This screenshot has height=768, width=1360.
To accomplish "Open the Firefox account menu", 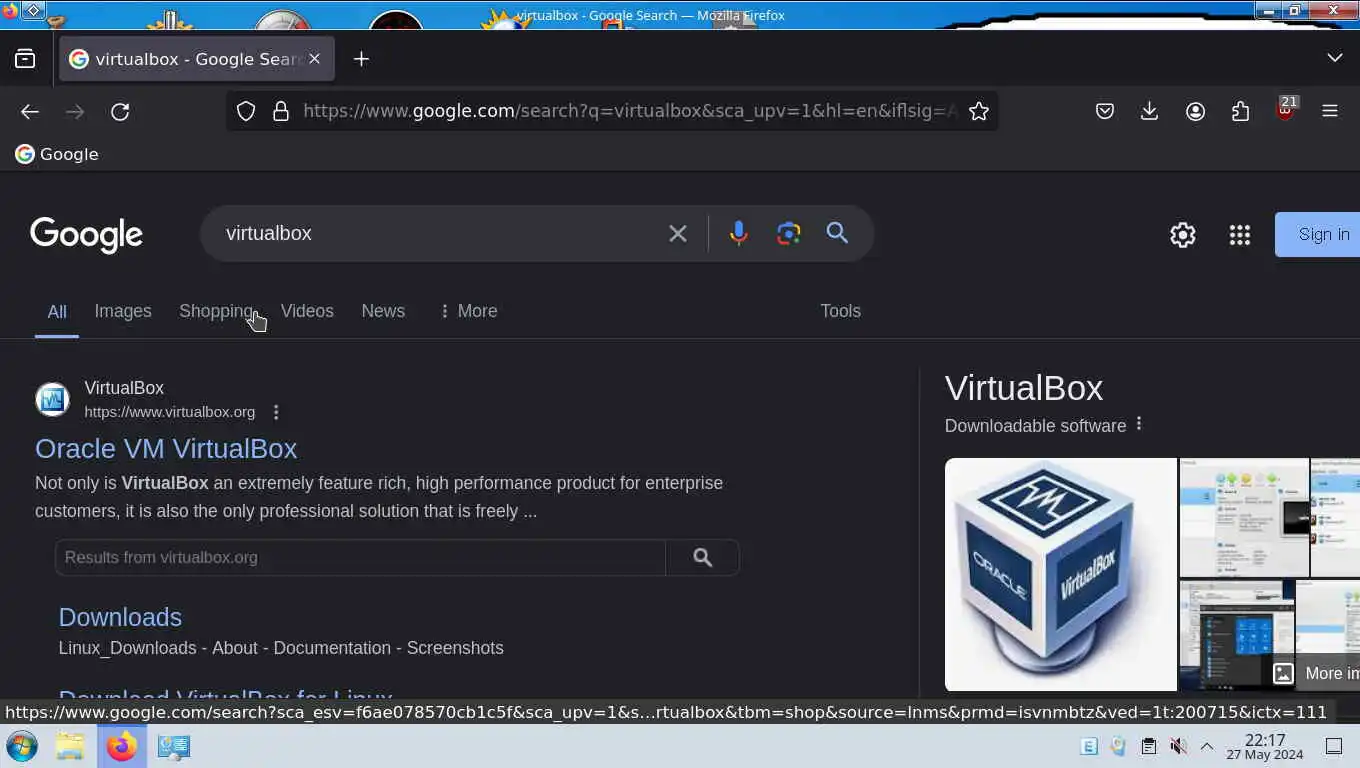I will pyautogui.click(x=1195, y=111).
